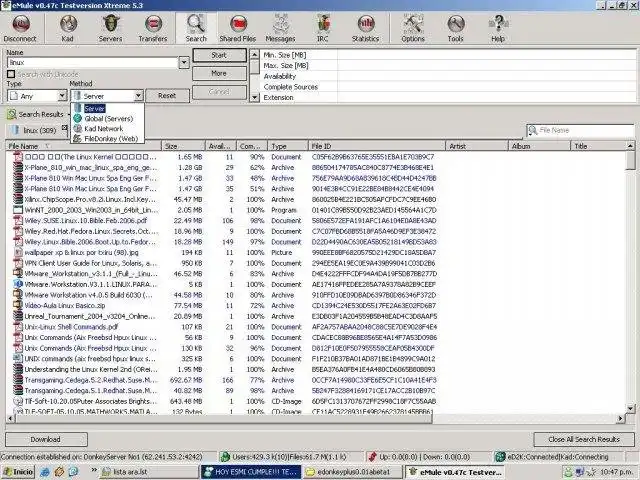Screen dimensions: 640x480
Task: Click the users icon in status bar
Action: pyautogui.click(x=224, y=457)
